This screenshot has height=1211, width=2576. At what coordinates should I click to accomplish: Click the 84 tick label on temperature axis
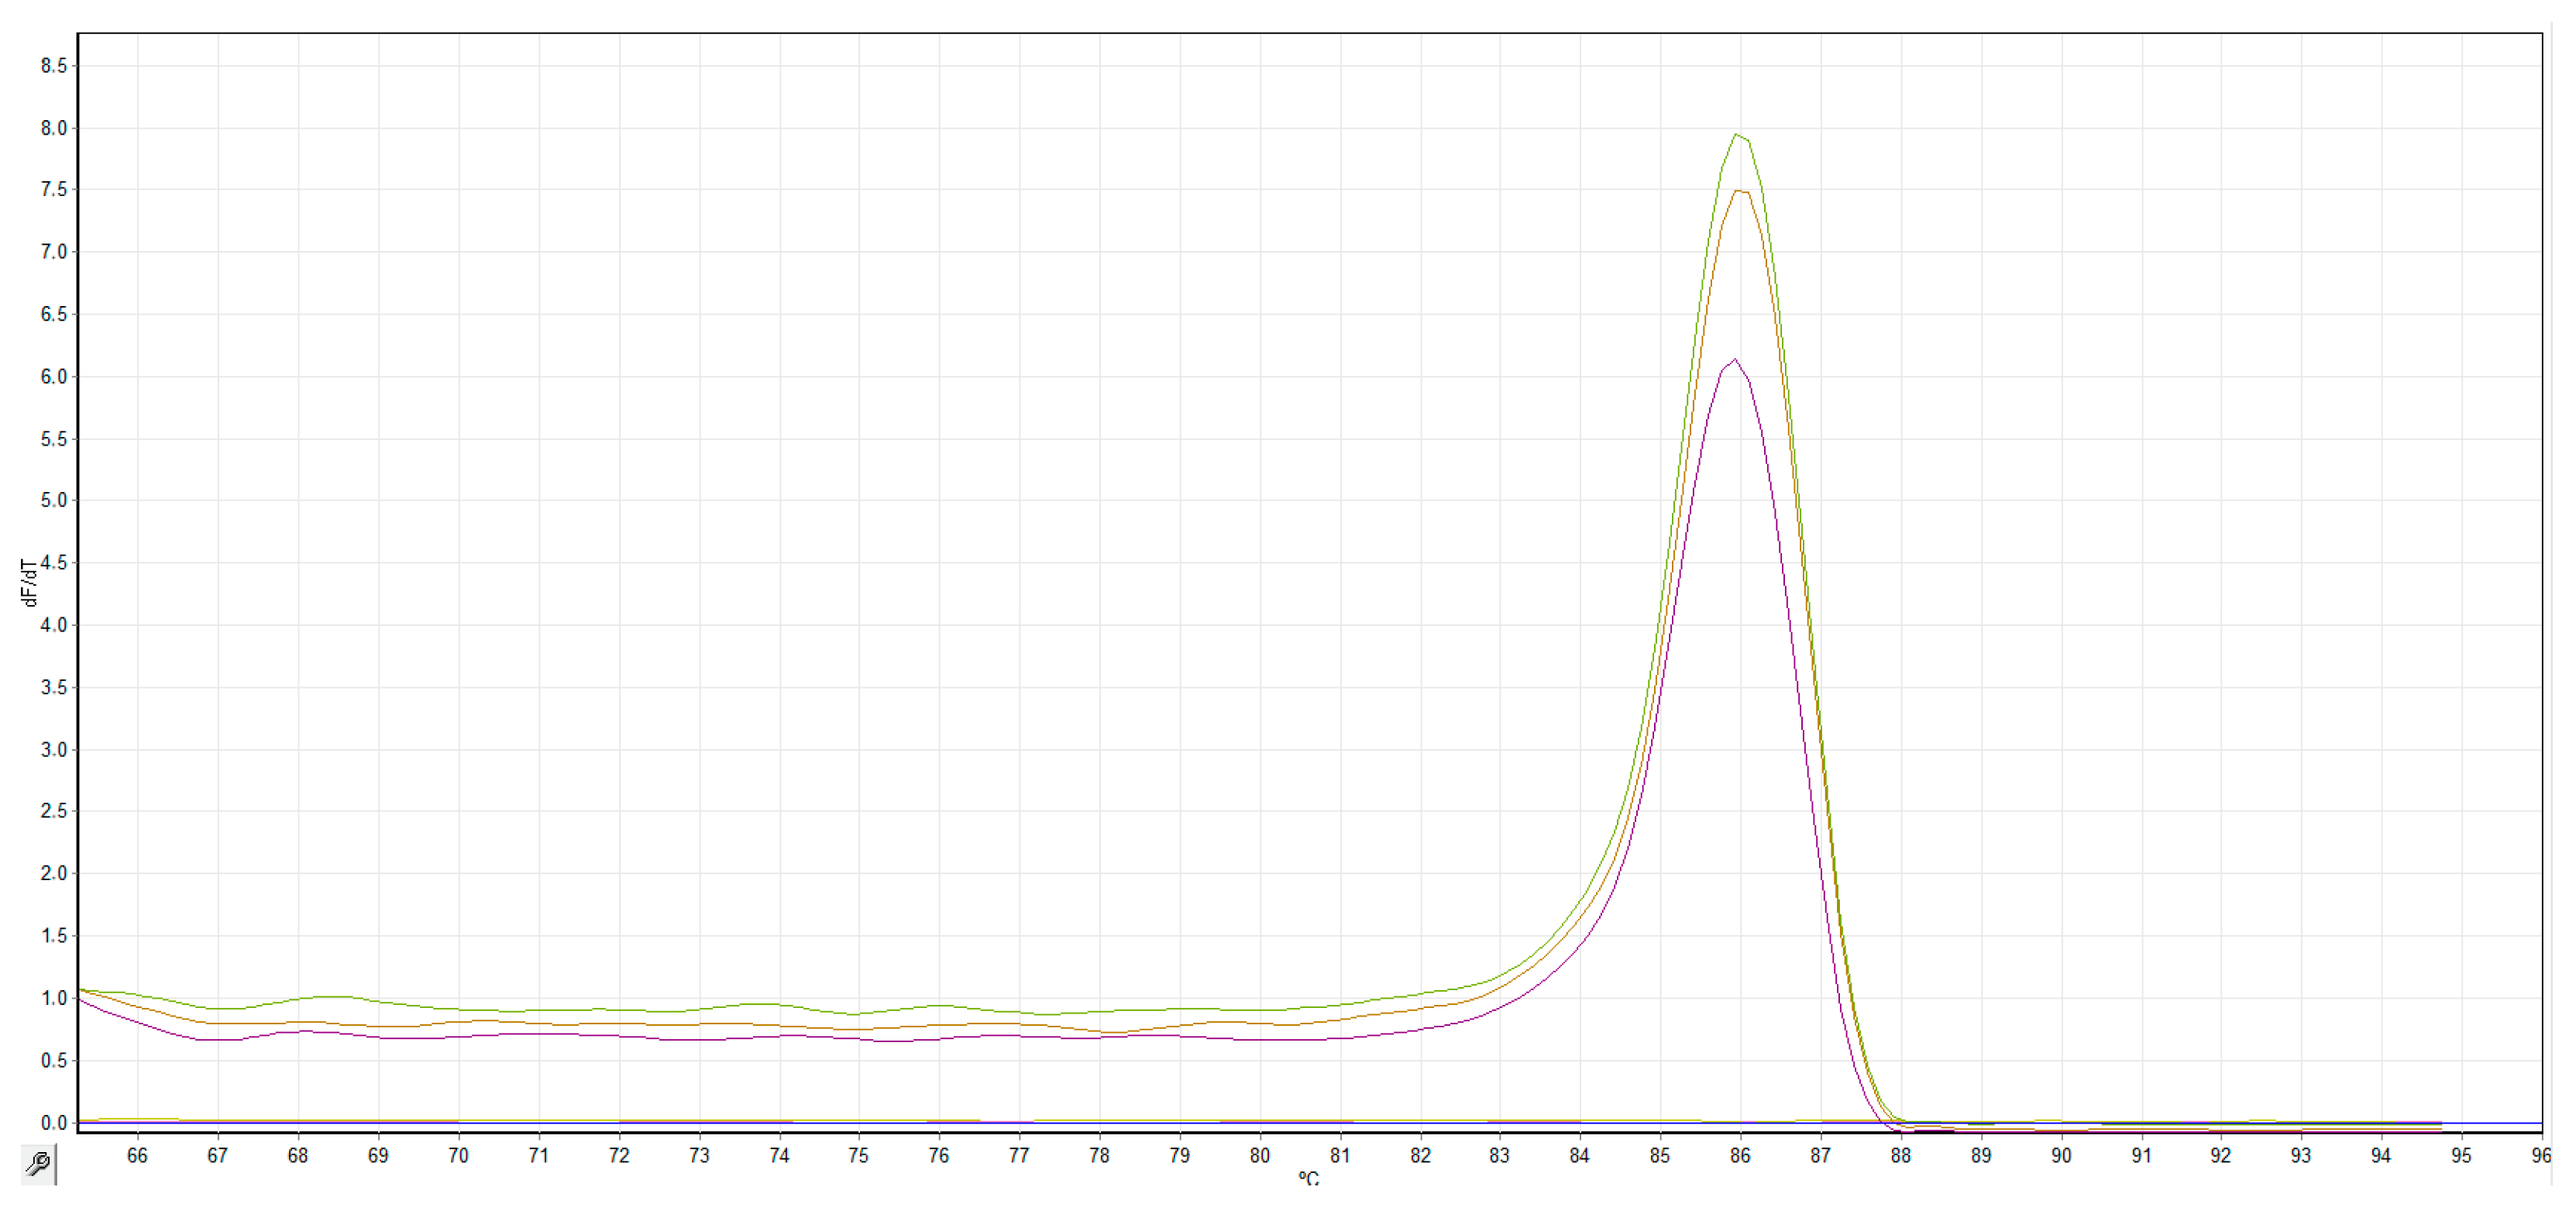pos(1579,1155)
